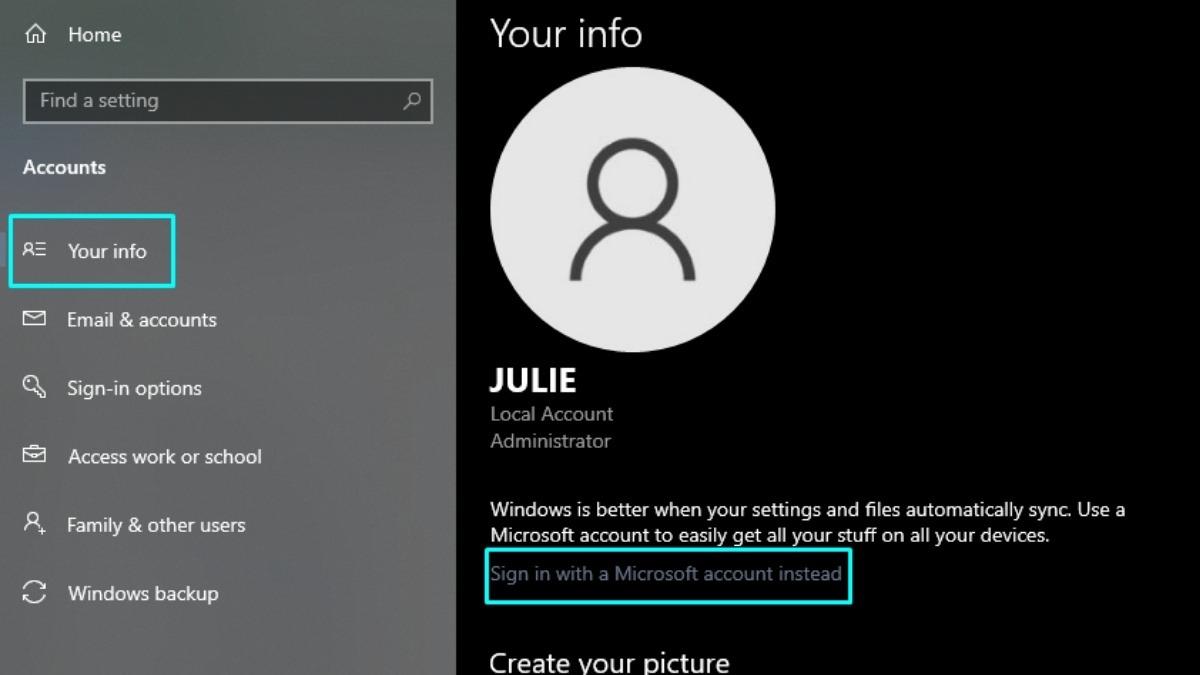This screenshot has height=675, width=1200.
Task: Click Sign in with a Microsoft account instead
Action: [x=666, y=574]
